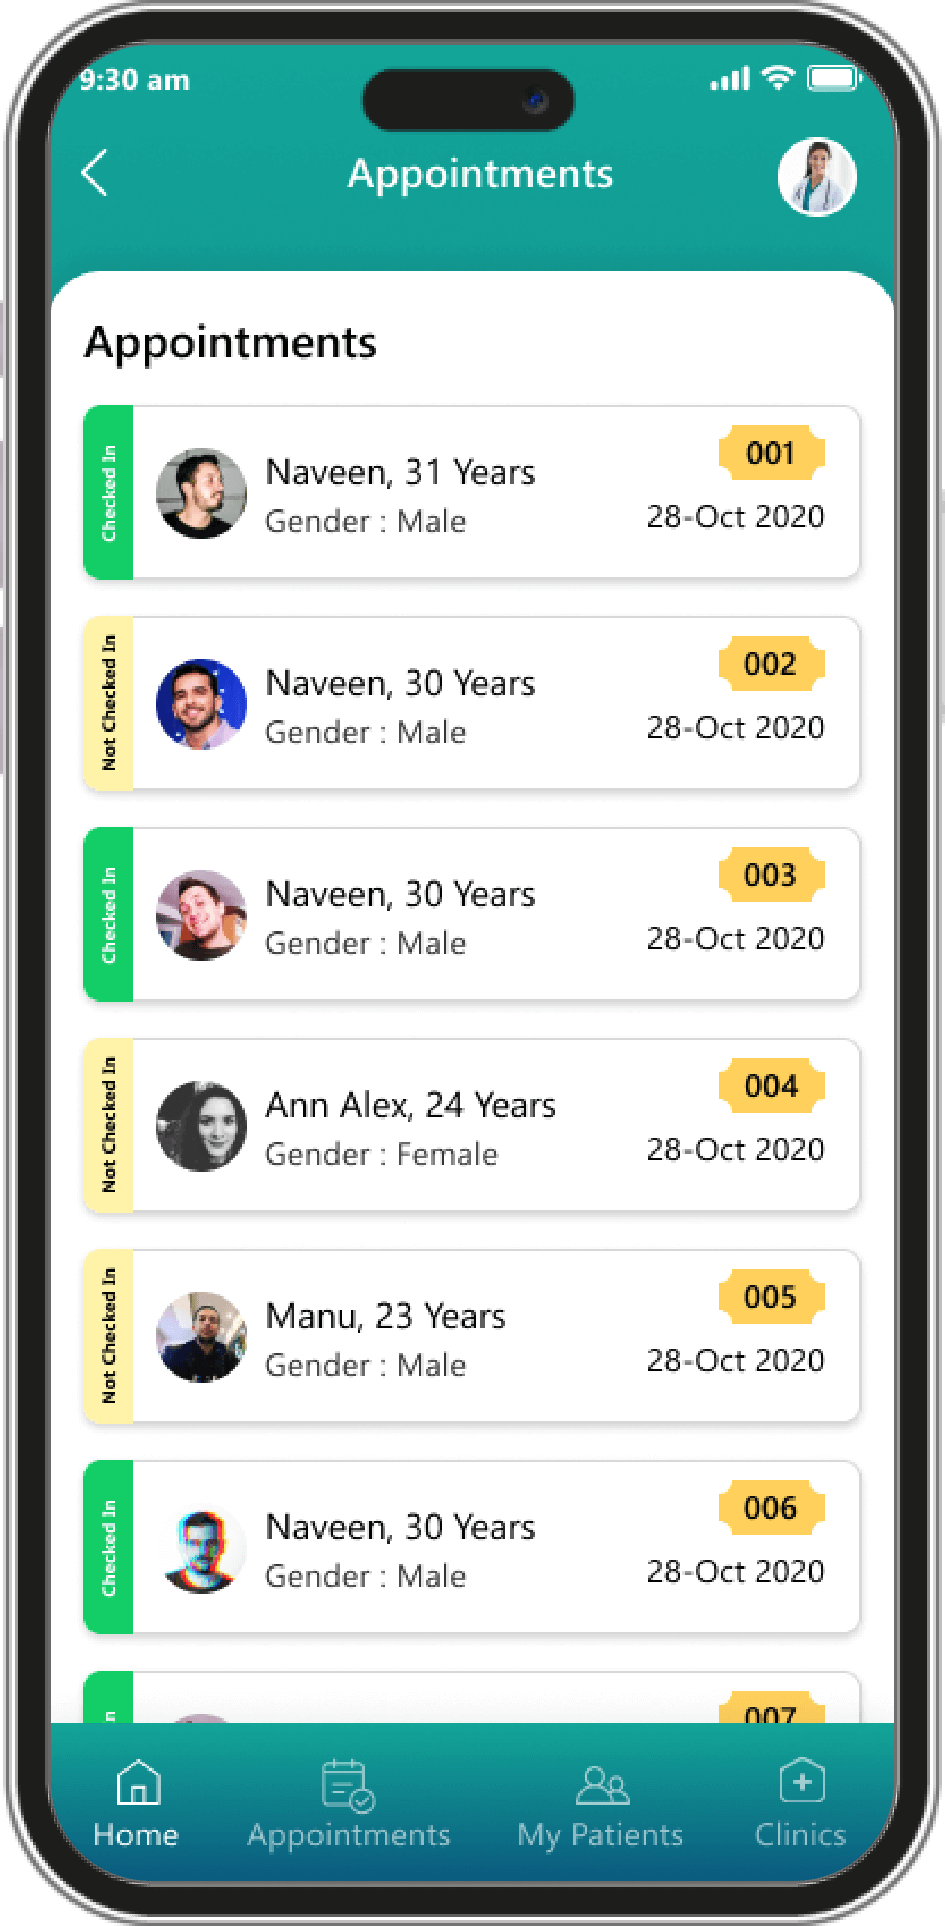Tap the avatar photo on appointment 006
Screen dimensions: 945x1926
pos(201,1548)
